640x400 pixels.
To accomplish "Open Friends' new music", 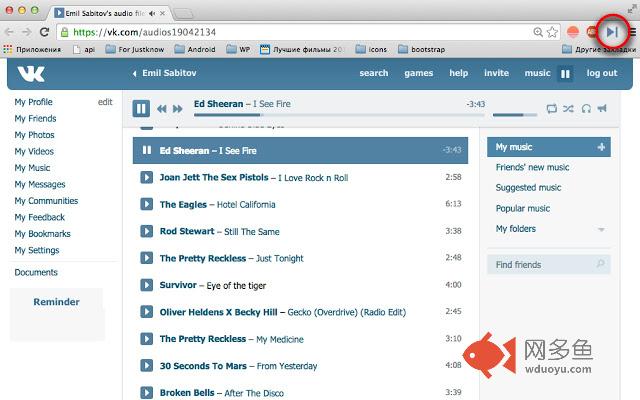I will click(x=532, y=167).
